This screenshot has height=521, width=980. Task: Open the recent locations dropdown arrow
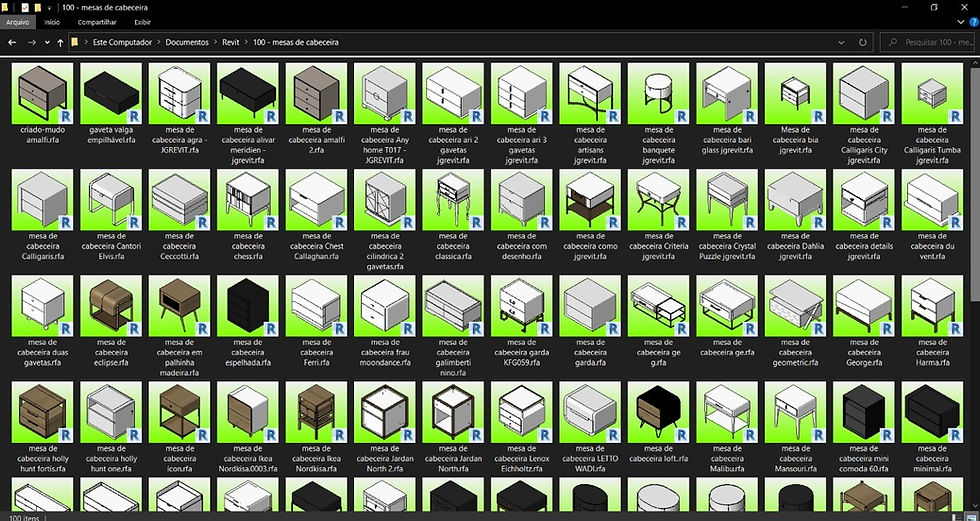tap(47, 42)
